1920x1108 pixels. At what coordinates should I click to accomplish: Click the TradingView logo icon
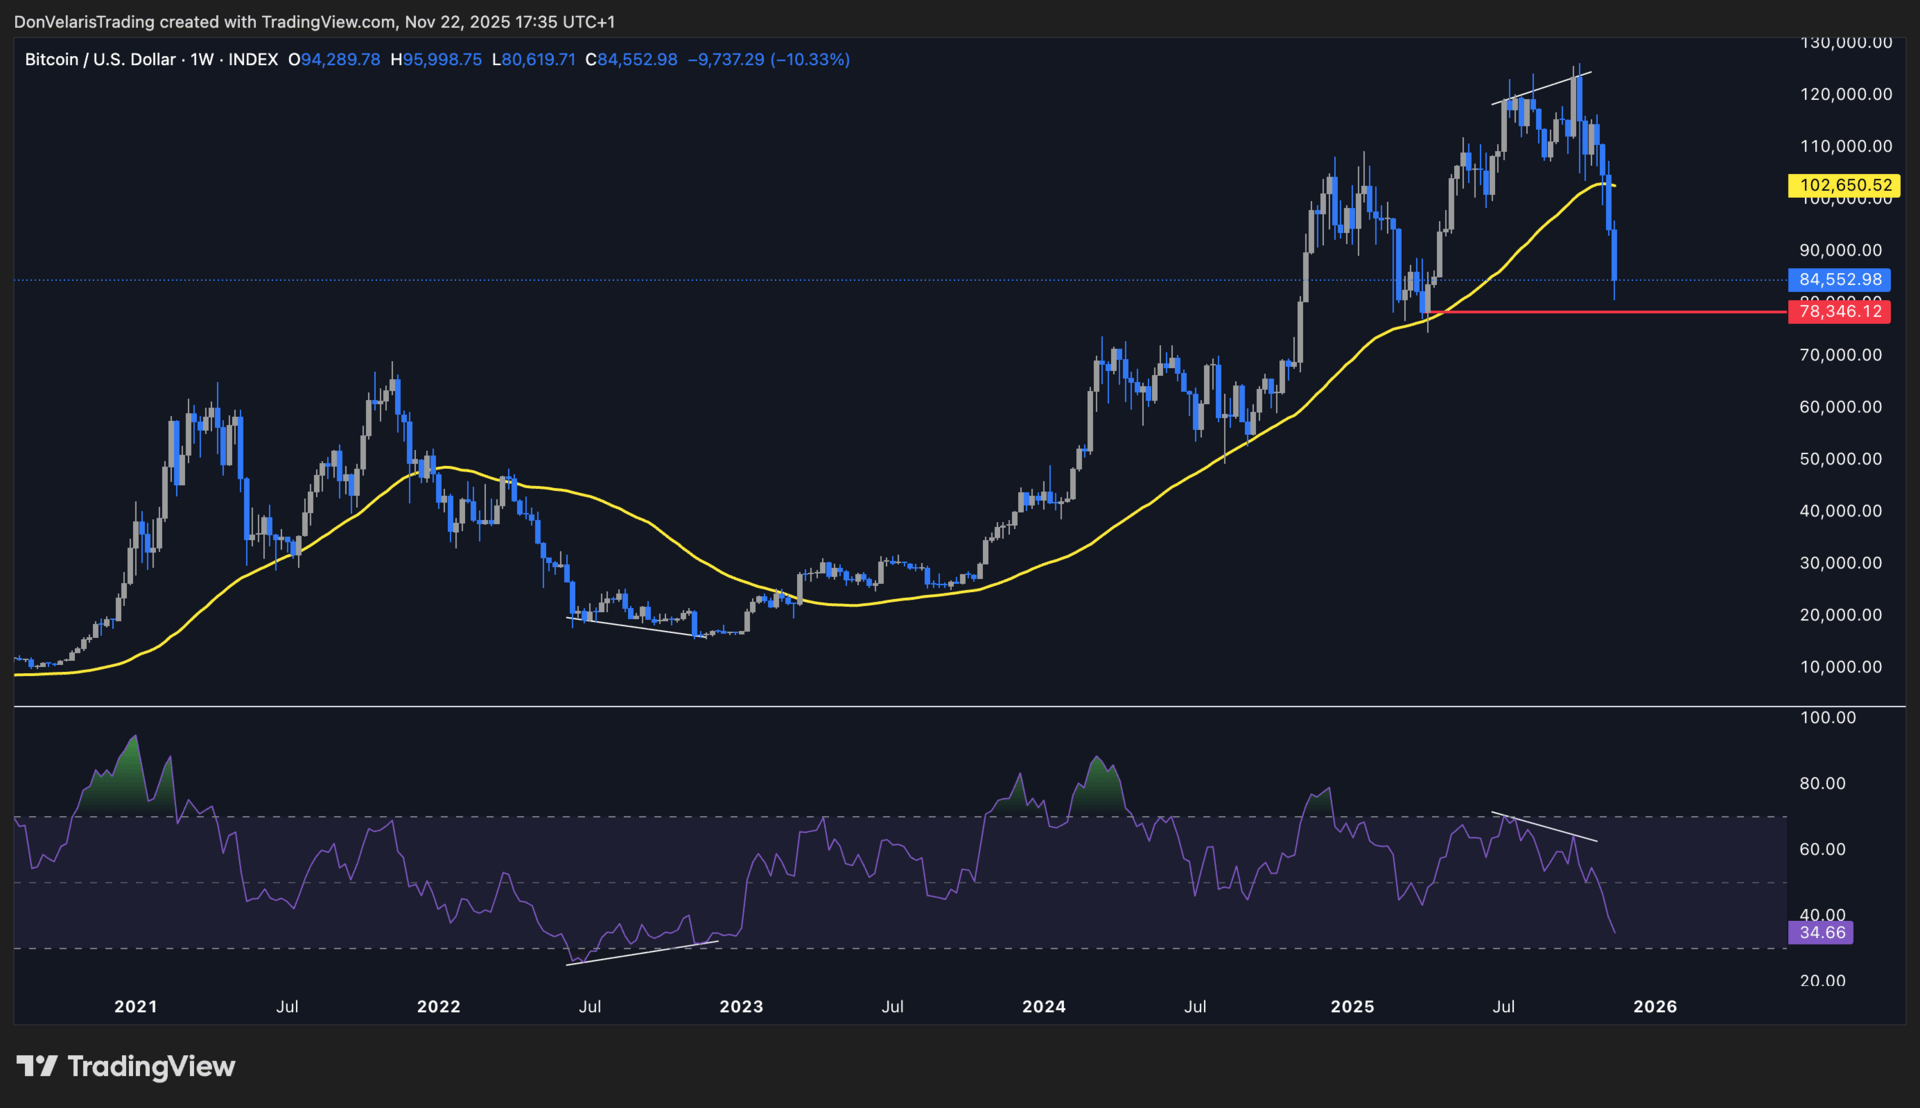37,1066
